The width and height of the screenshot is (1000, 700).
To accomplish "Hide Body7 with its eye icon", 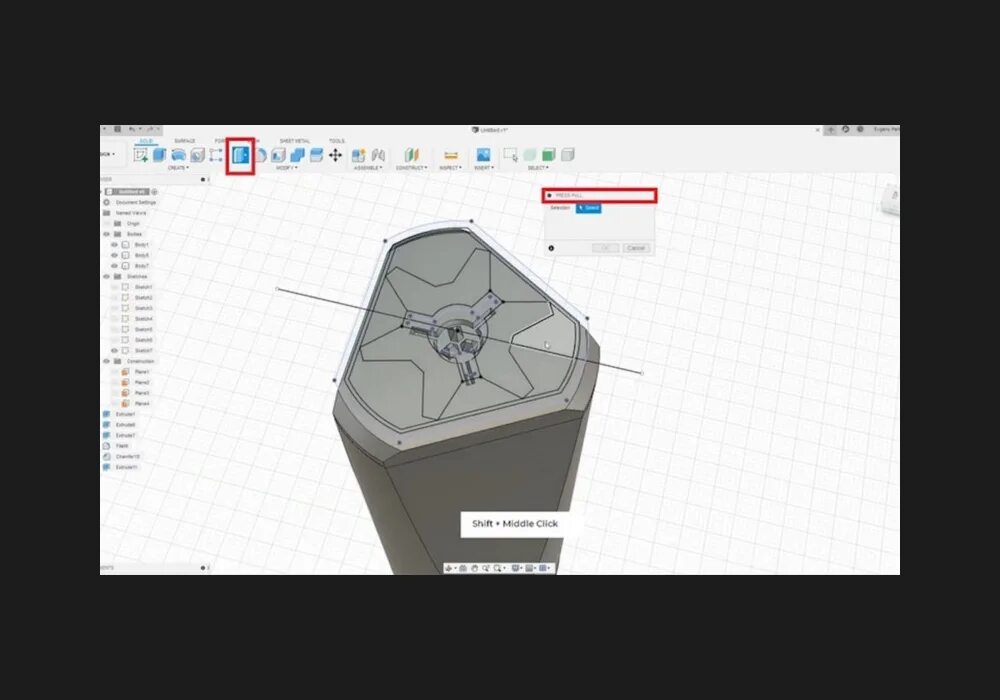I will click(x=115, y=266).
